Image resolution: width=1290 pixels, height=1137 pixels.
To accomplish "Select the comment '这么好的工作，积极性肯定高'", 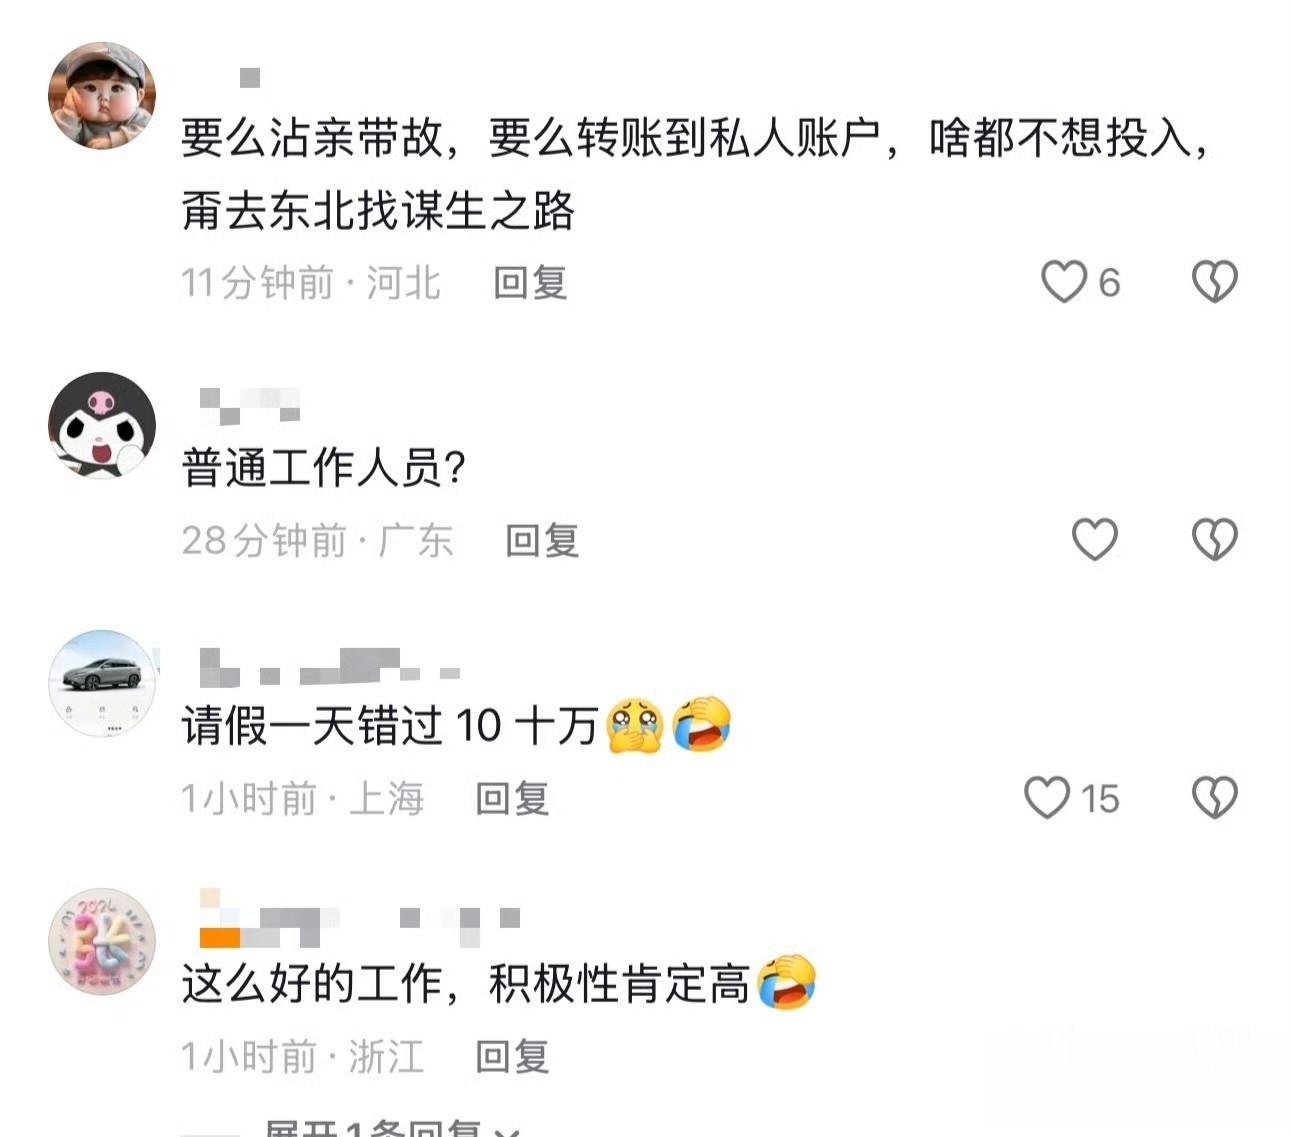I will (x=465, y=983).
